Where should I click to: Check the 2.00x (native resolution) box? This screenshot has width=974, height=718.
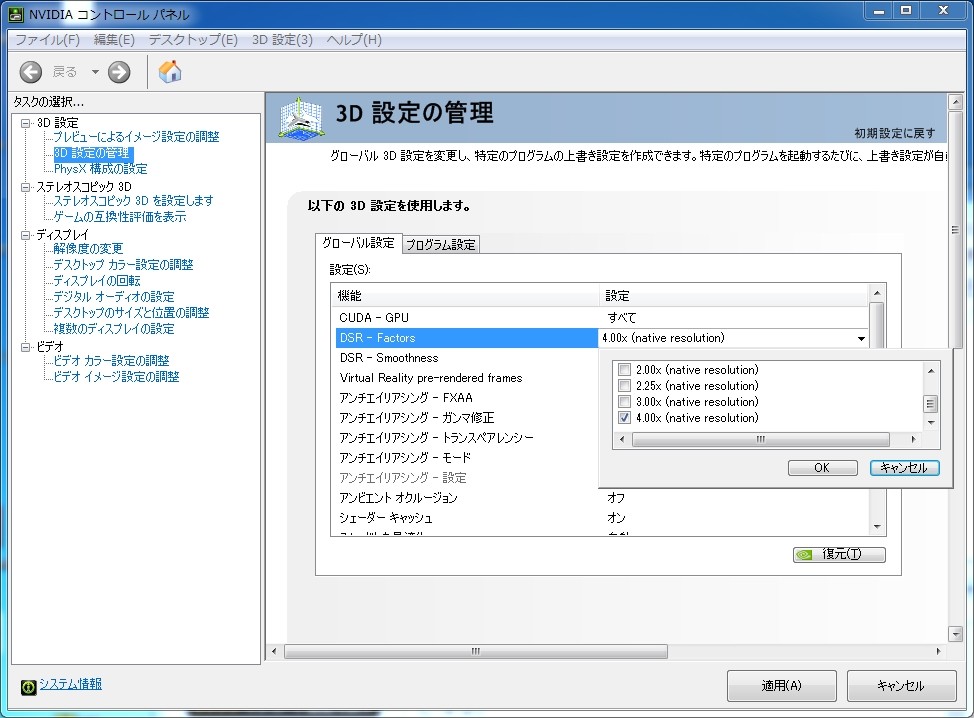[625, 370]
